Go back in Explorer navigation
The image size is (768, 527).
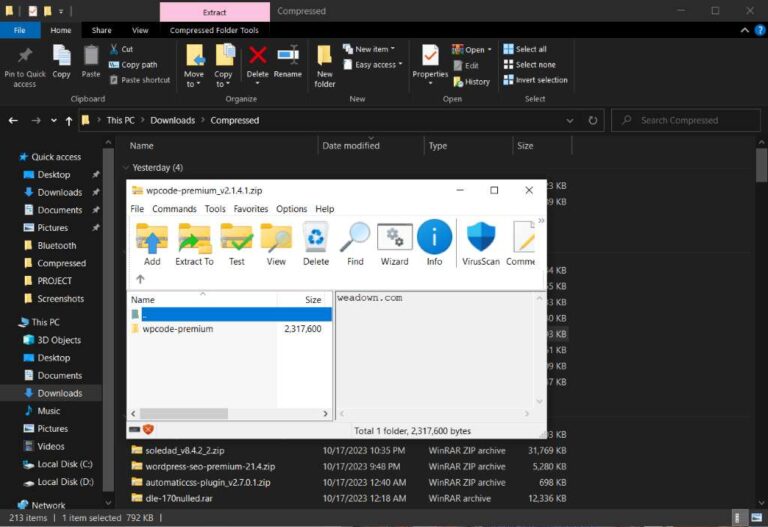coord(13,120)
